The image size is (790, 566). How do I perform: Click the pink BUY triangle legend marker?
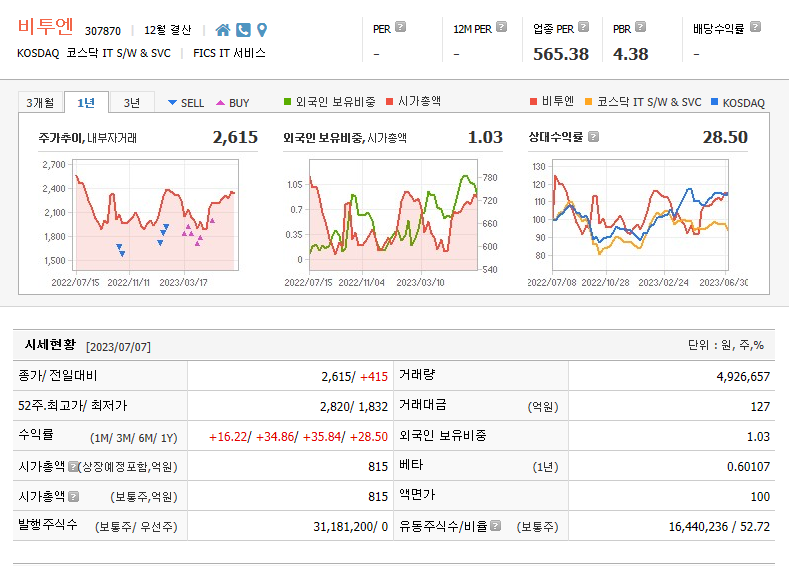220,103
